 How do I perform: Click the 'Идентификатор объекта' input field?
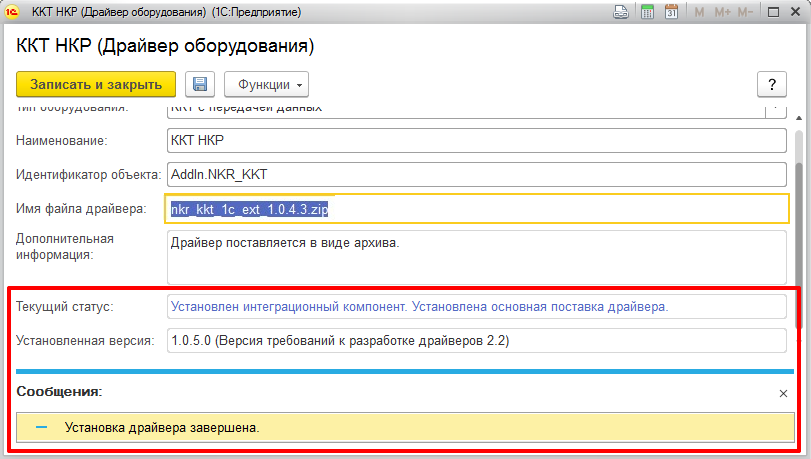pyautogui.click(x=476, y=174)
